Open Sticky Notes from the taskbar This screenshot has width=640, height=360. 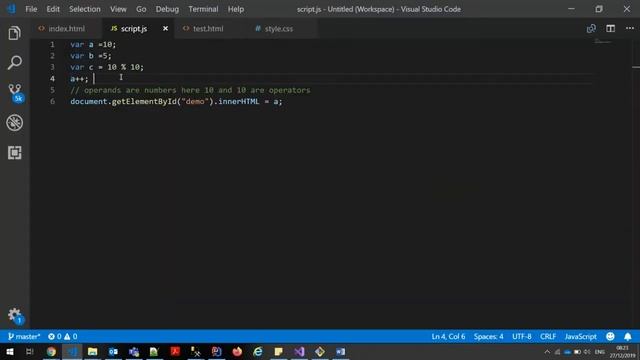tap(278, 351)
